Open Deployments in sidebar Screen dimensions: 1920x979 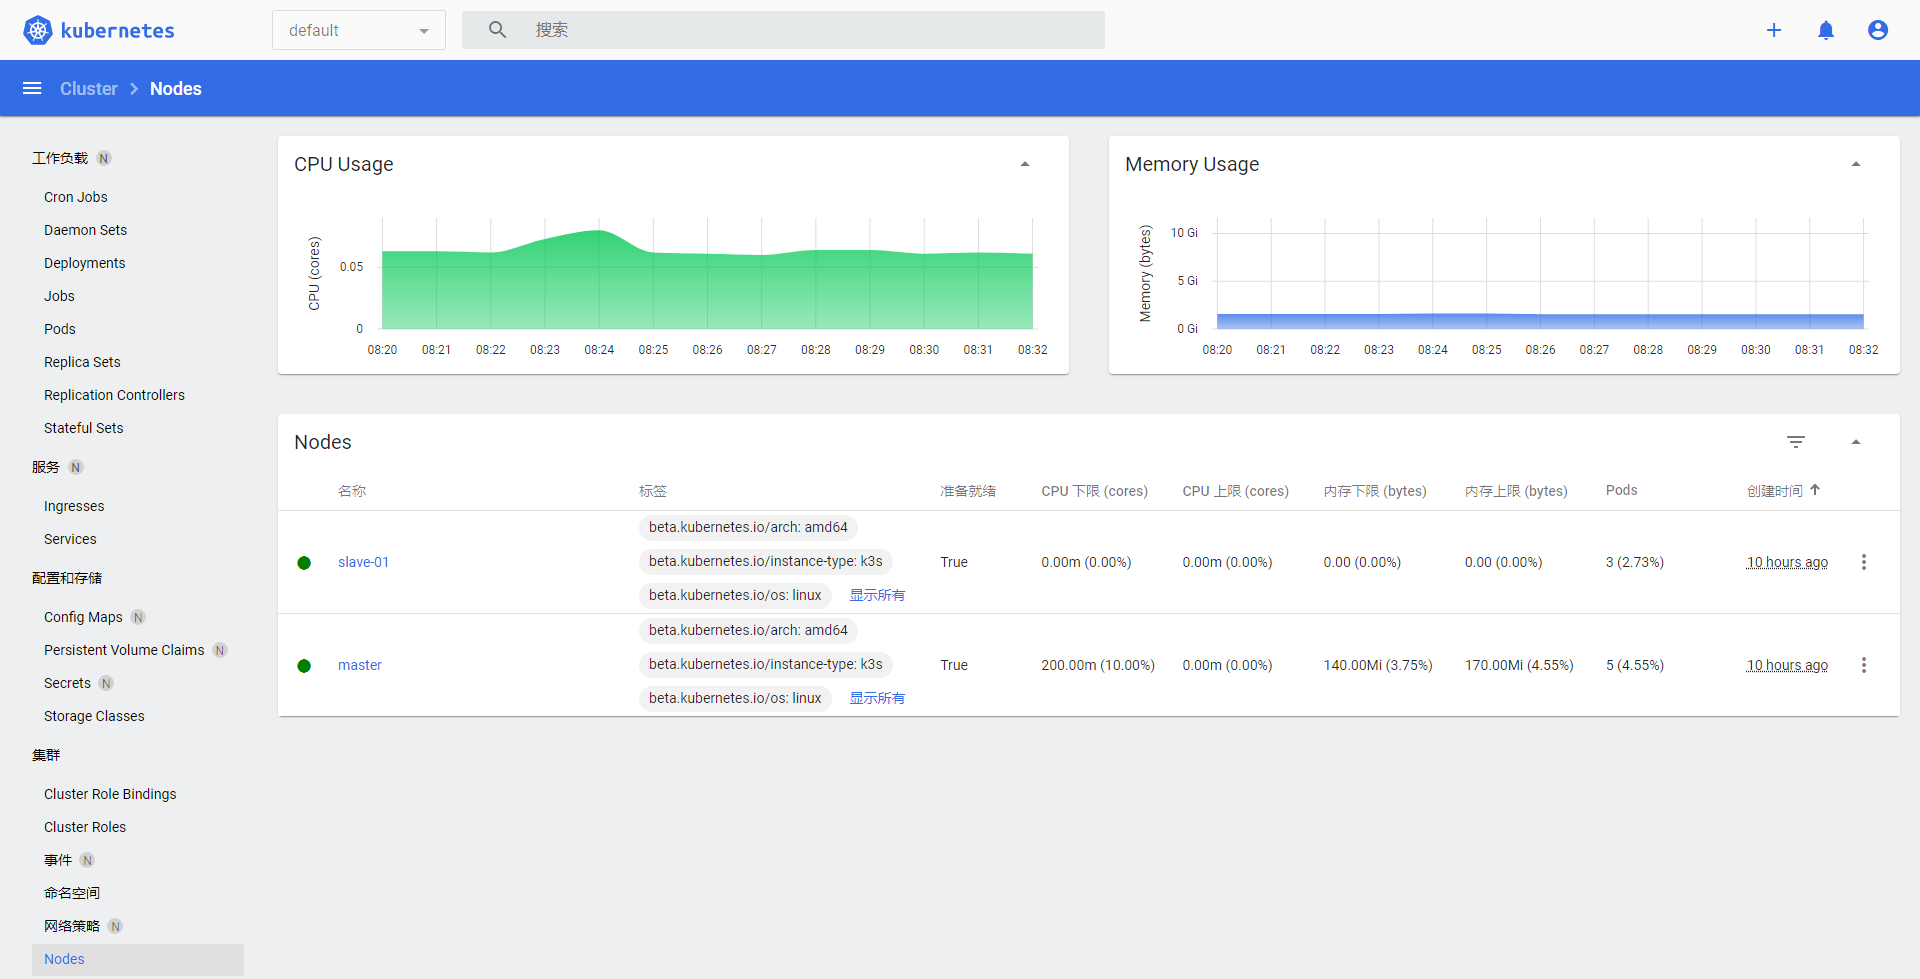coord(85,263)
